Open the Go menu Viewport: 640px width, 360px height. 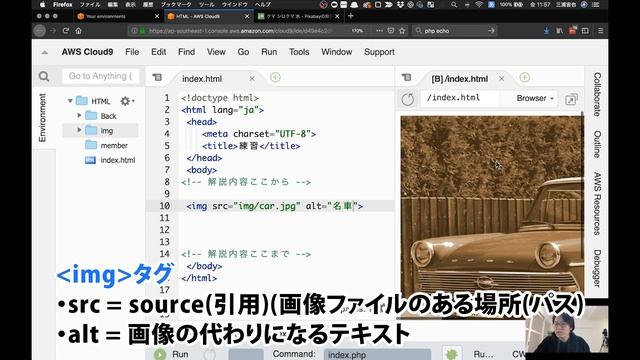(243, 52)
